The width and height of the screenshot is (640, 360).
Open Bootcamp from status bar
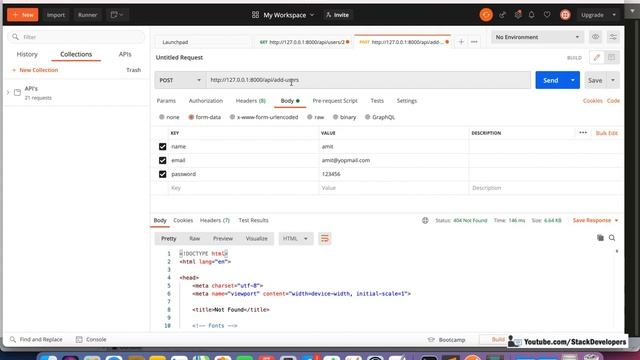point(447,340)
